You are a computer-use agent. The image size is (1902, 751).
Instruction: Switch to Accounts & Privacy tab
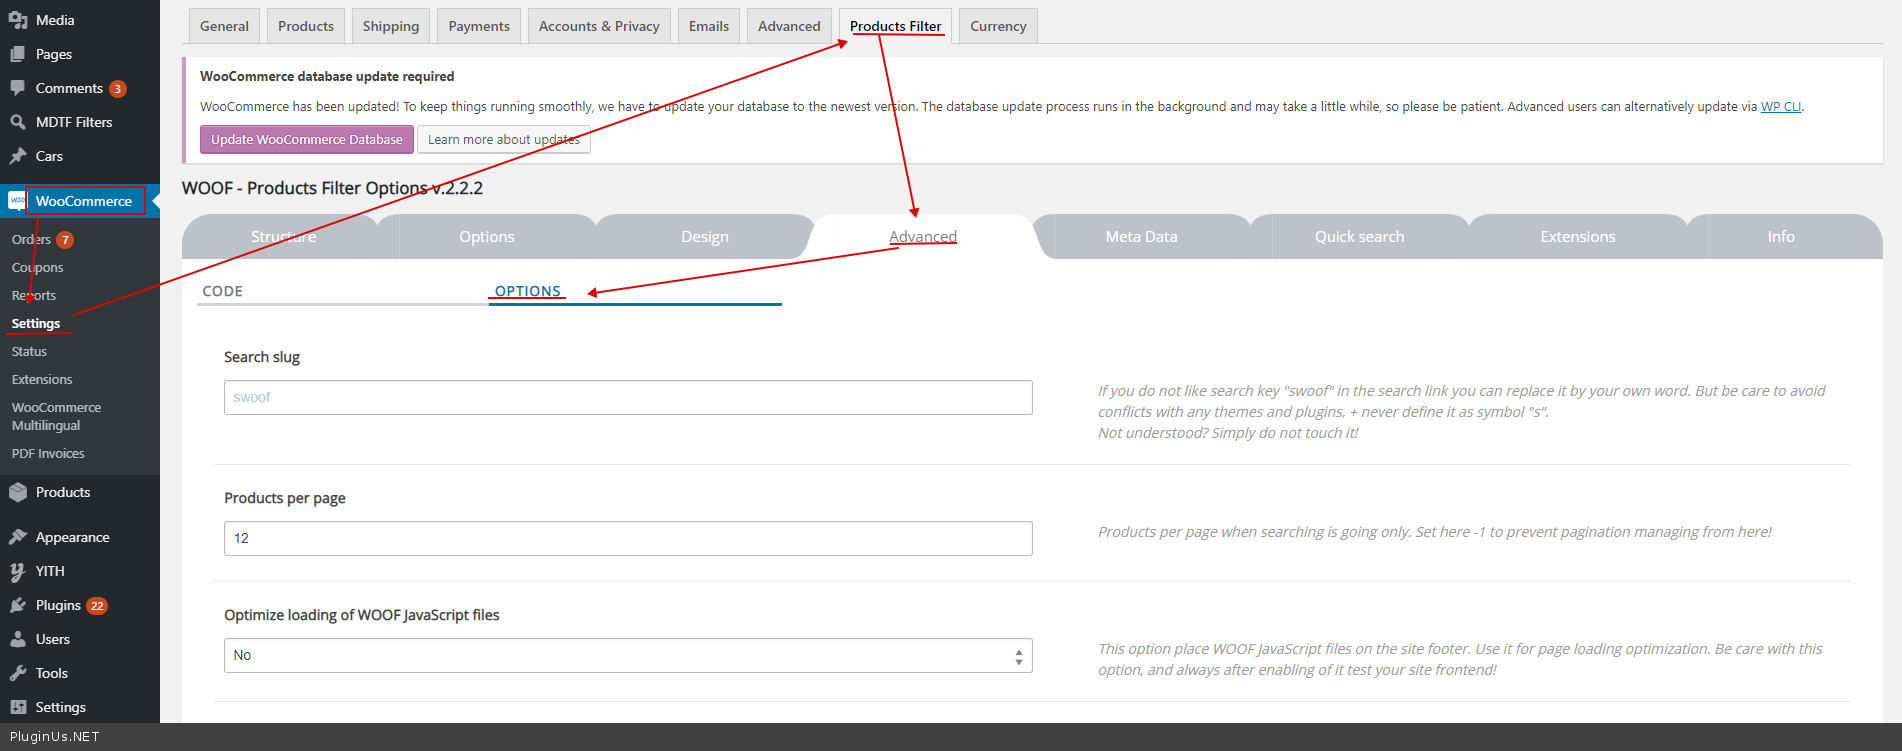pyautogui.click(x=599, y=26)
